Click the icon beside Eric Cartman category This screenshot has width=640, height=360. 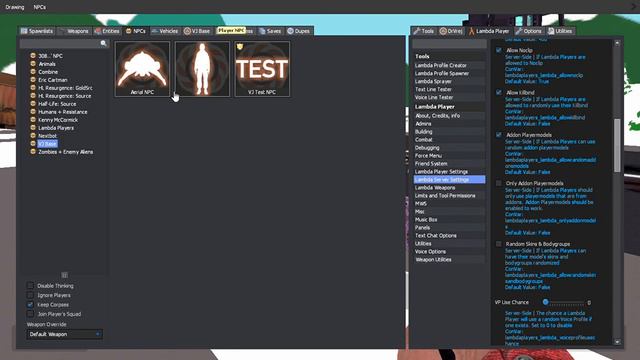pos(33,80)
